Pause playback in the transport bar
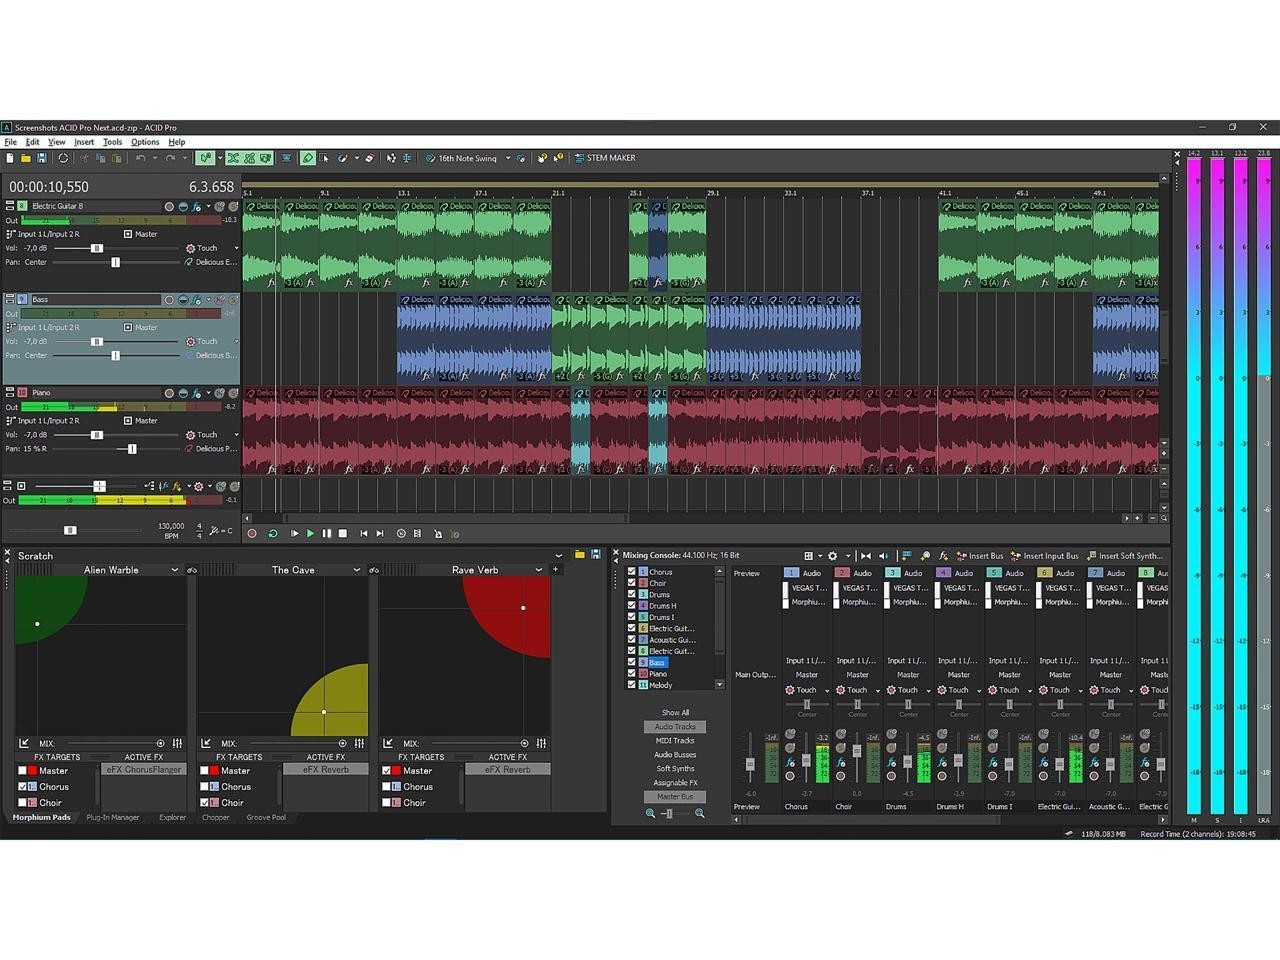The height and width of the screenshot is (960, 1280). (326, 534)
